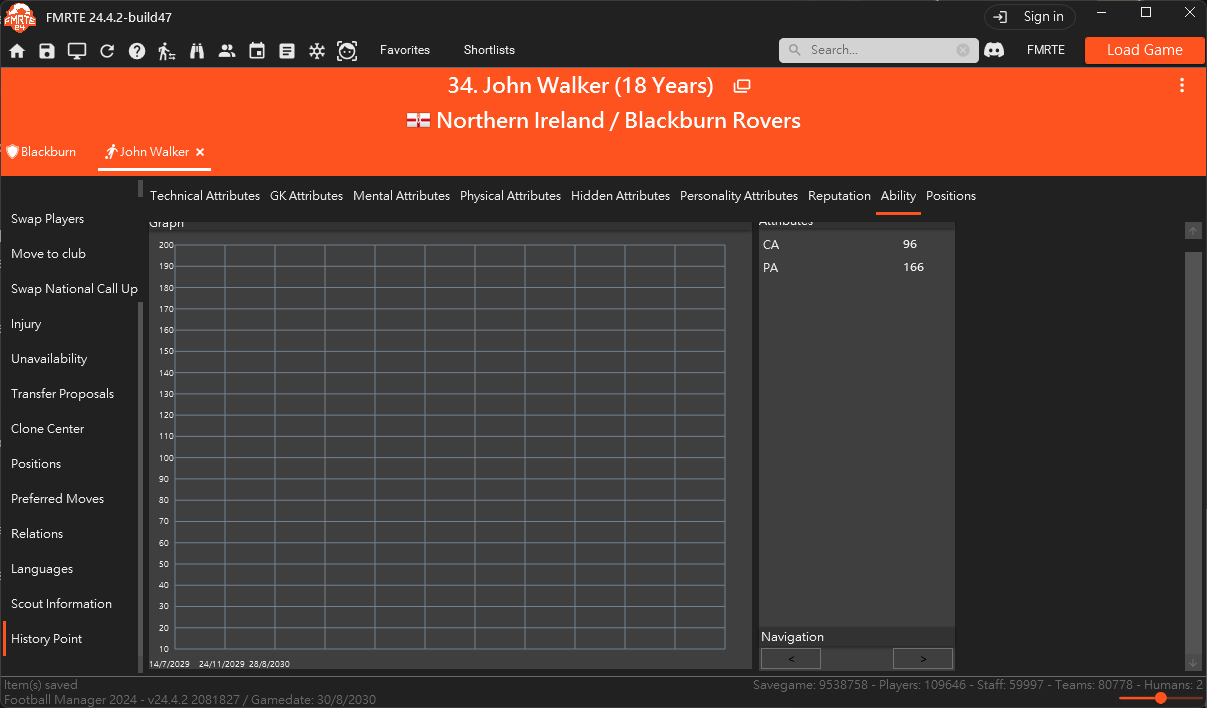Click the Save floppy disk icon
The image size is (1207, 708).
point(47,51)
